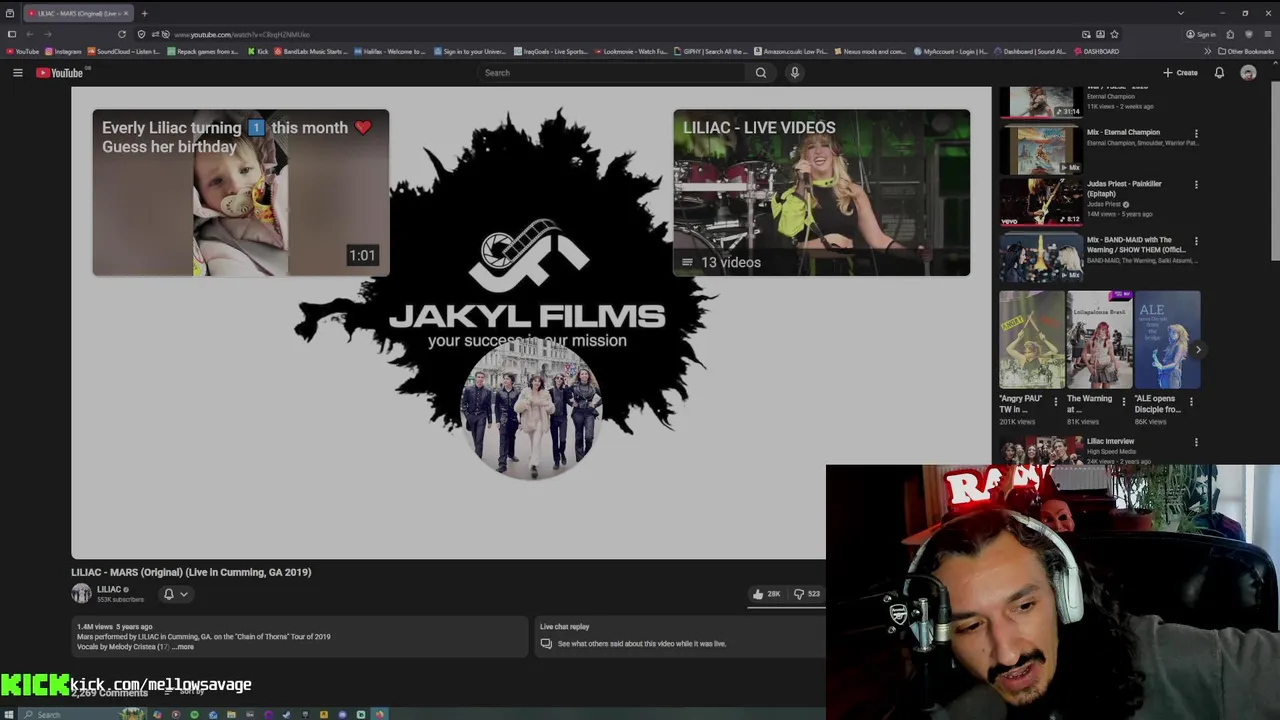Expand the bookmarks overflow chevron
The height and width of the screenshot is (720, 1280).
1207,51
